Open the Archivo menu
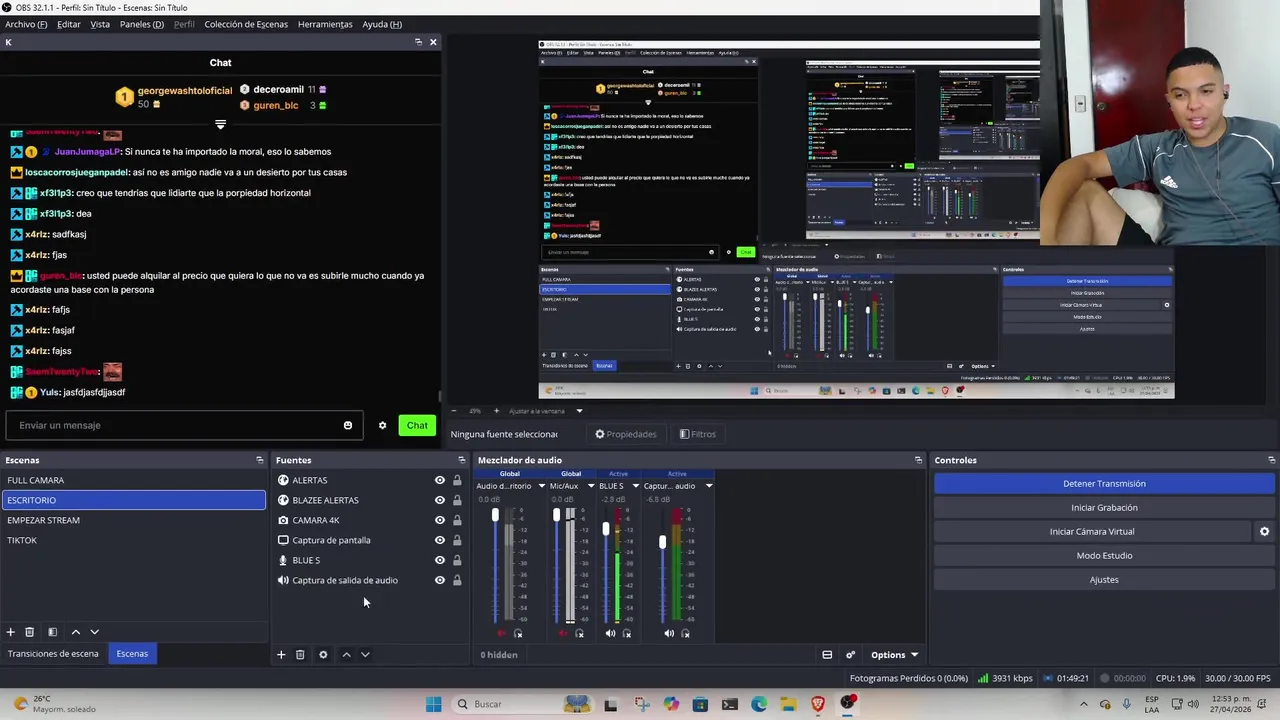 coord(26,24)
